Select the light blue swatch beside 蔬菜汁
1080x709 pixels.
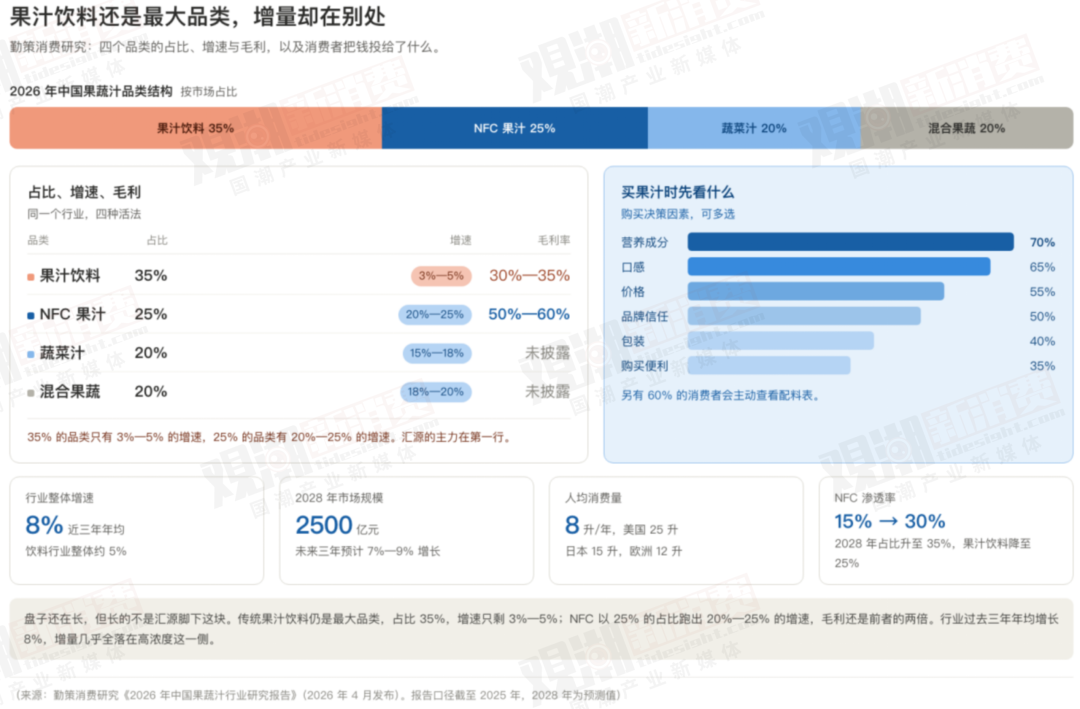[x=30, y=354]
